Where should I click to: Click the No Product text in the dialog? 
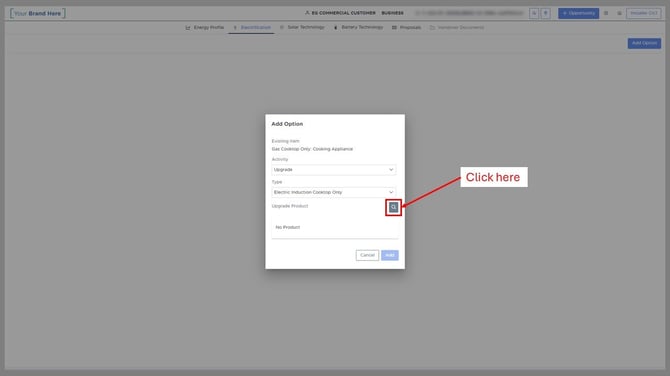(288, 227)
